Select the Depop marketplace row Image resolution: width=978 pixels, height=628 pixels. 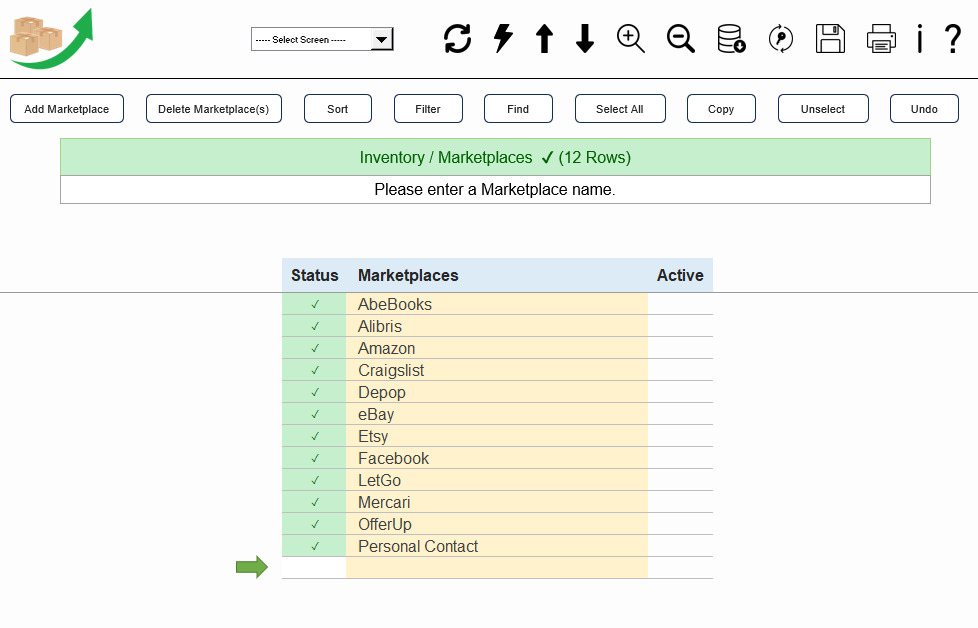click(496, 392)
